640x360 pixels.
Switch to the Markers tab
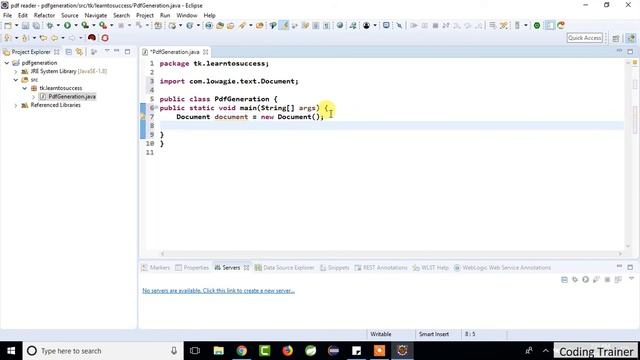(156, 268)
